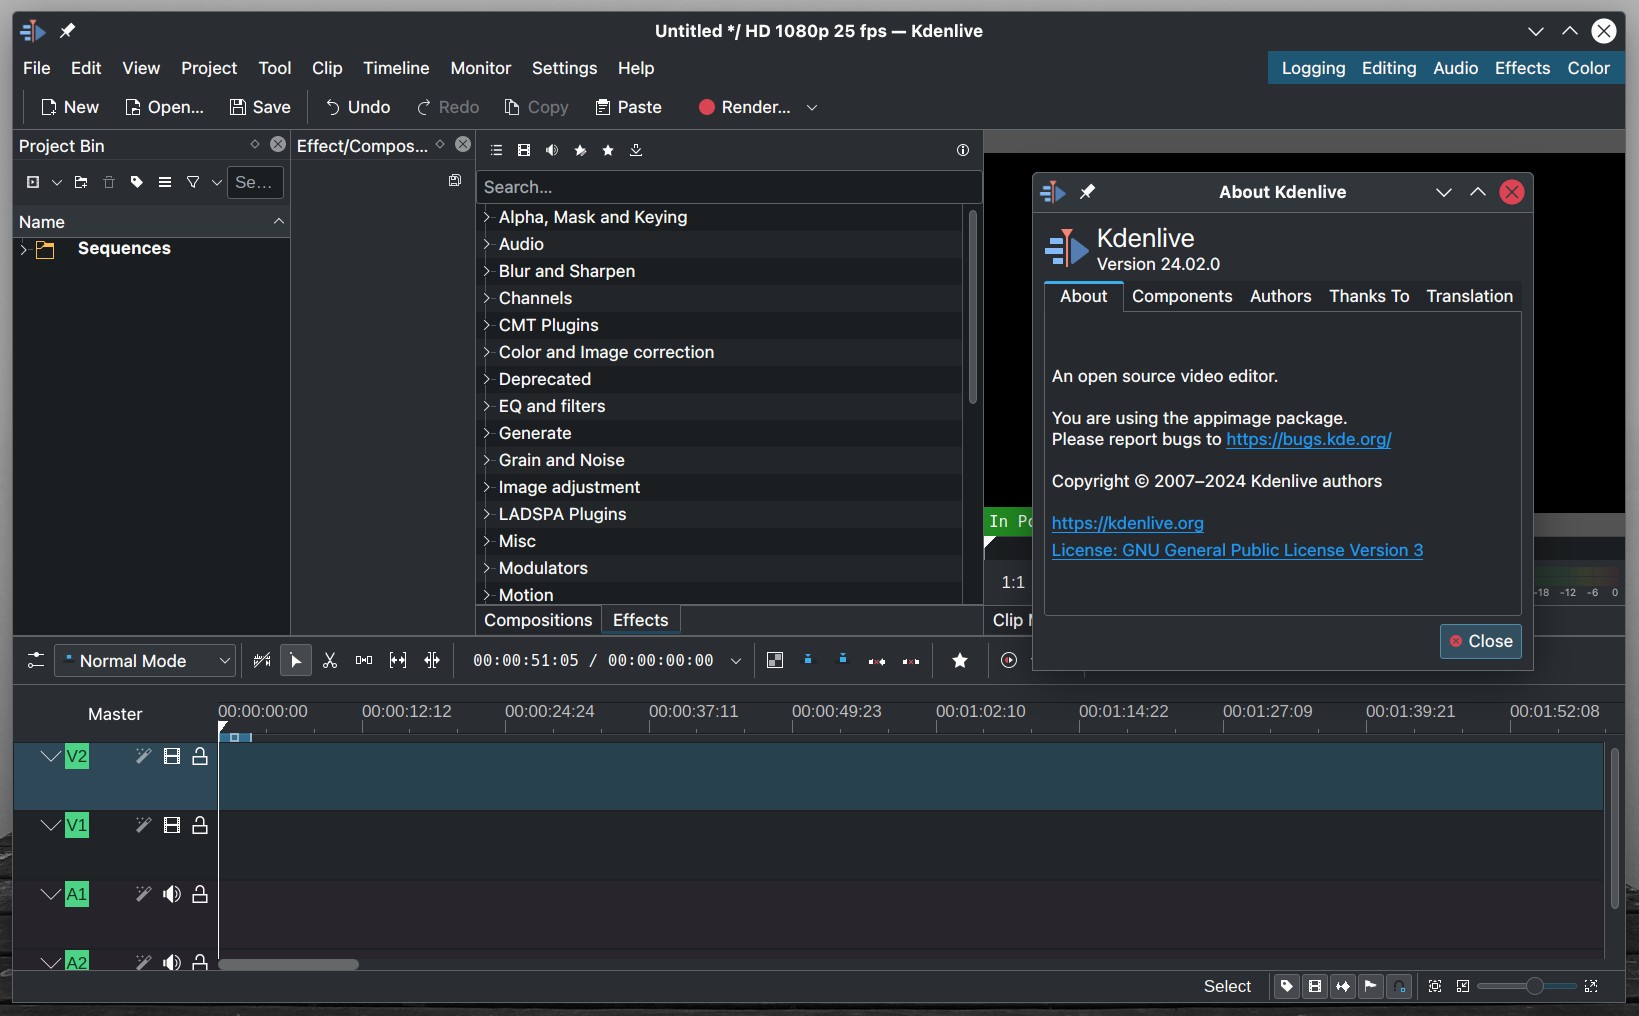1639x1016 pixels.
Task: Open the Project menu
Action: 209,68
